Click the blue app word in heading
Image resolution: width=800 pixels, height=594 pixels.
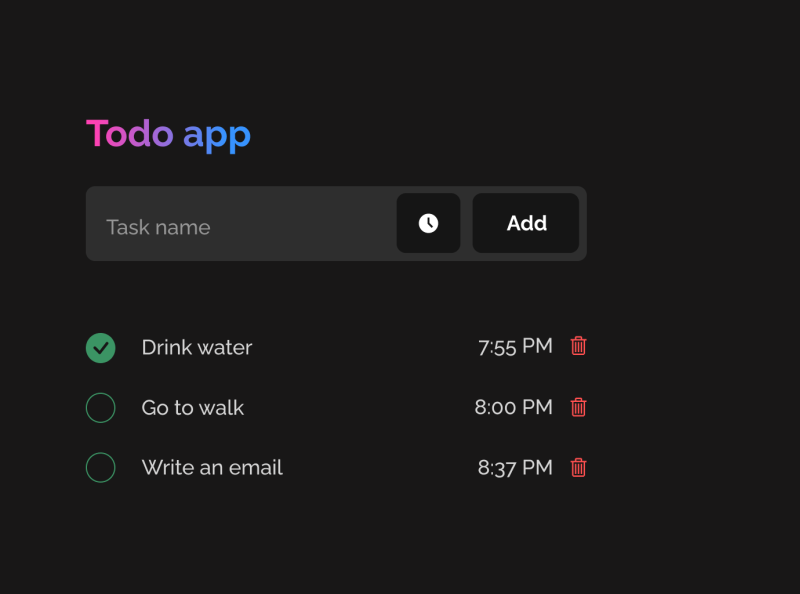217,136
